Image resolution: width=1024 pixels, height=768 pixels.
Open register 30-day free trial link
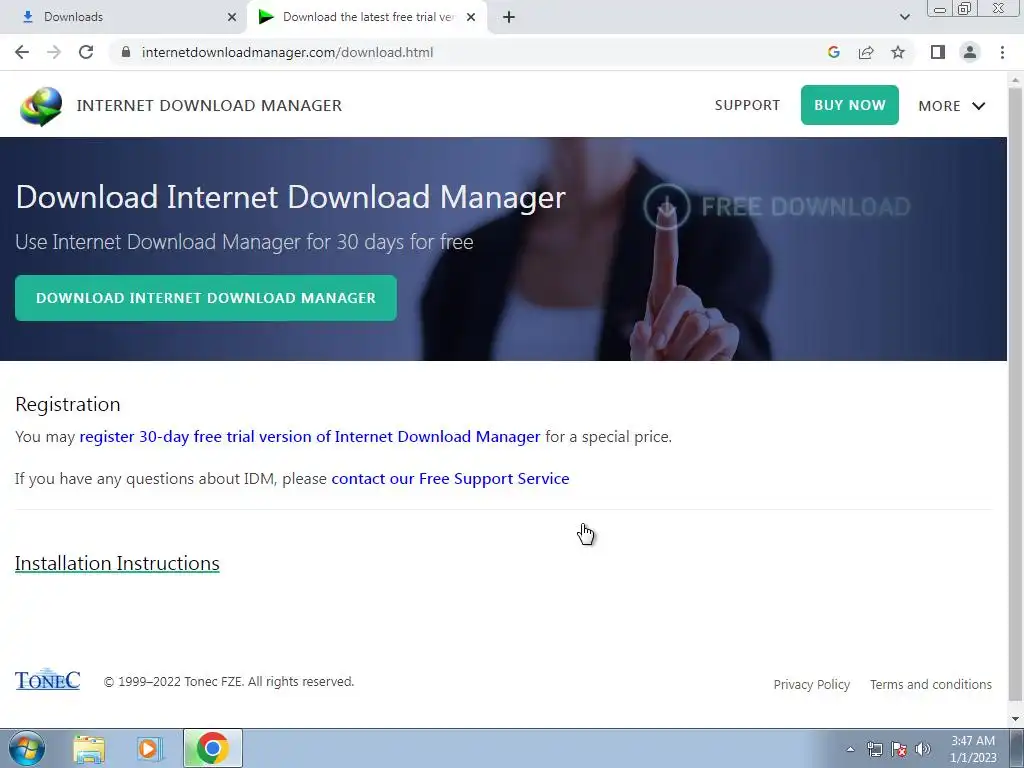coord(310,436)
